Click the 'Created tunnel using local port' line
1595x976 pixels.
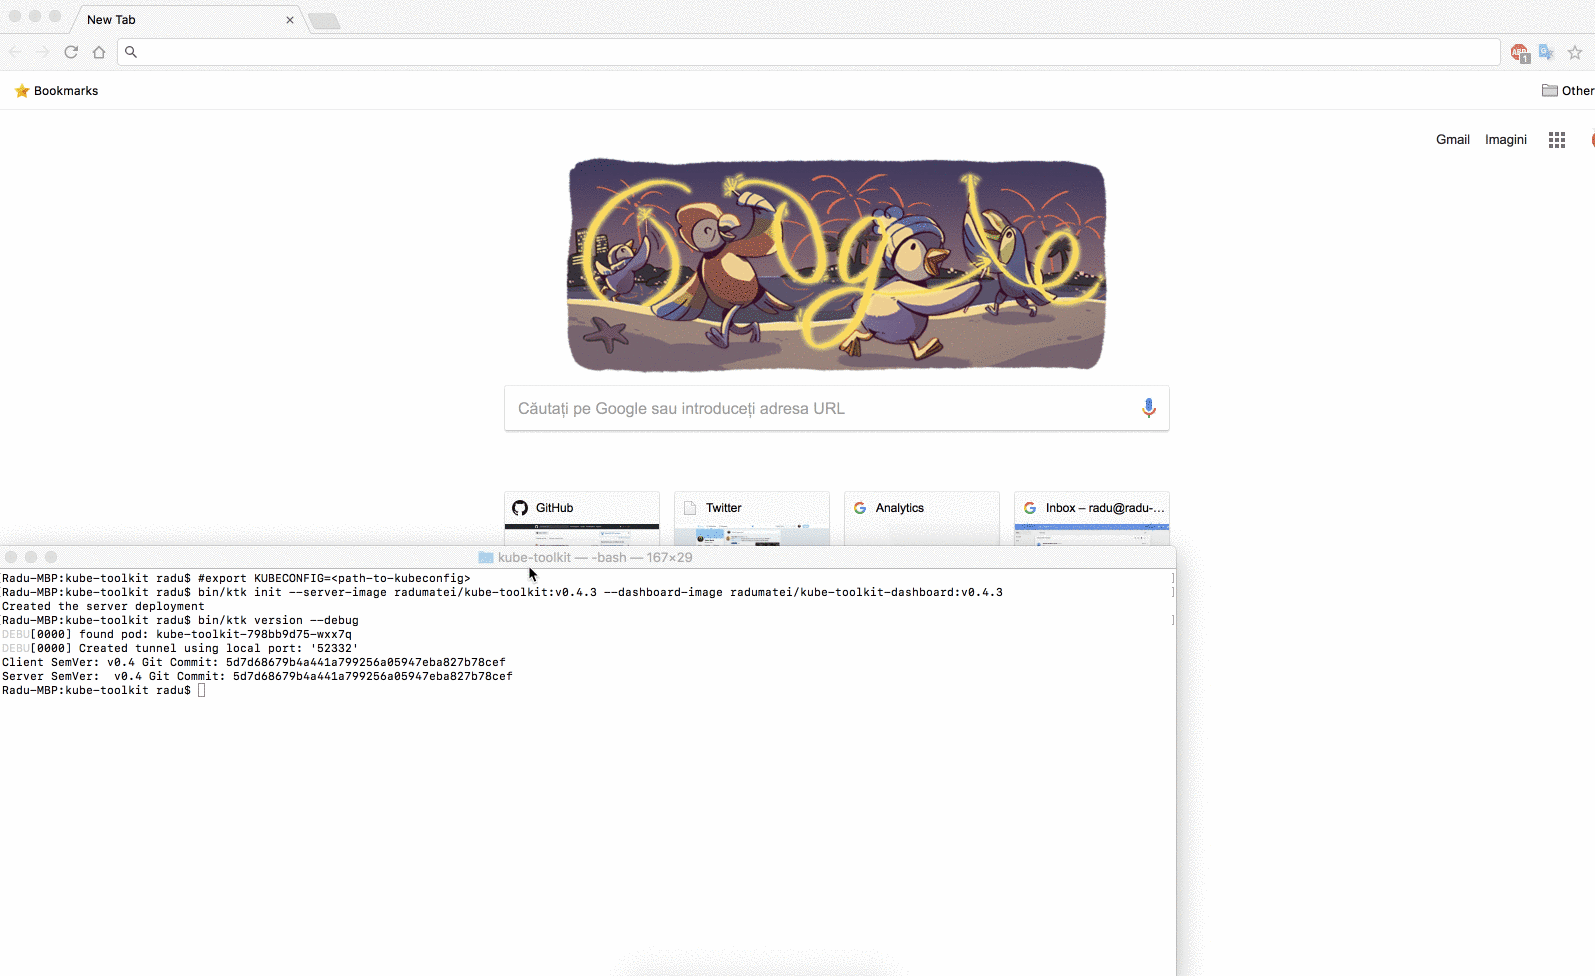point(180,648)
